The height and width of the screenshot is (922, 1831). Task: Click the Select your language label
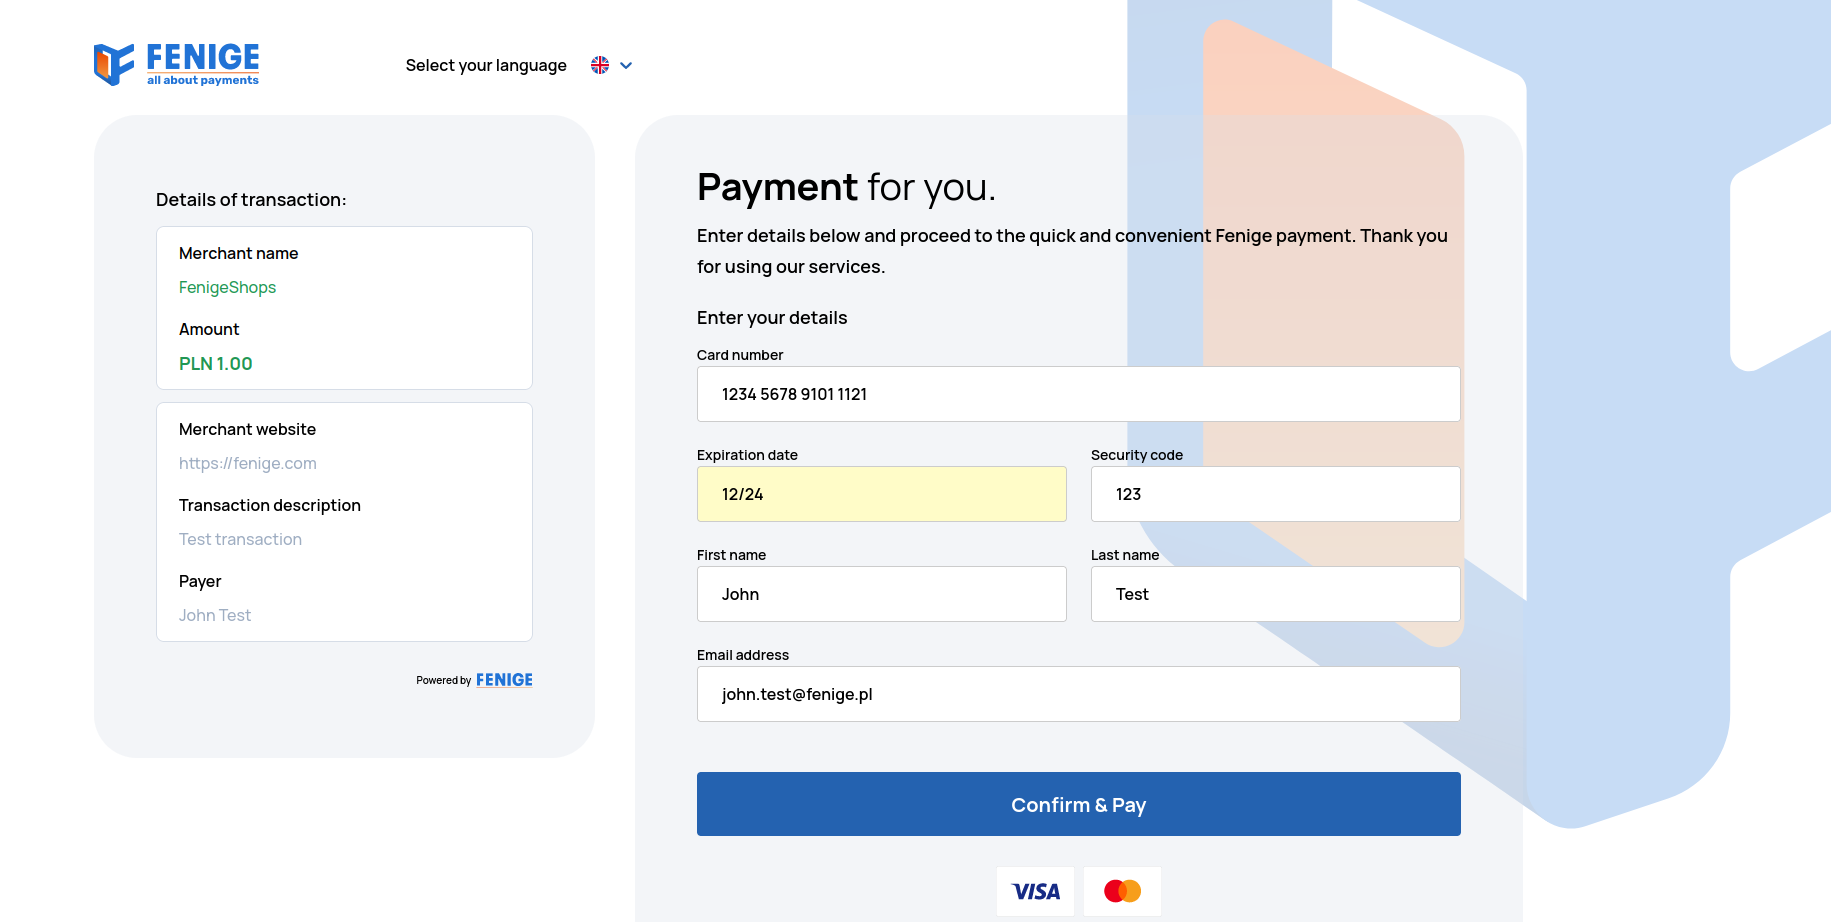[x=486, y=65]
